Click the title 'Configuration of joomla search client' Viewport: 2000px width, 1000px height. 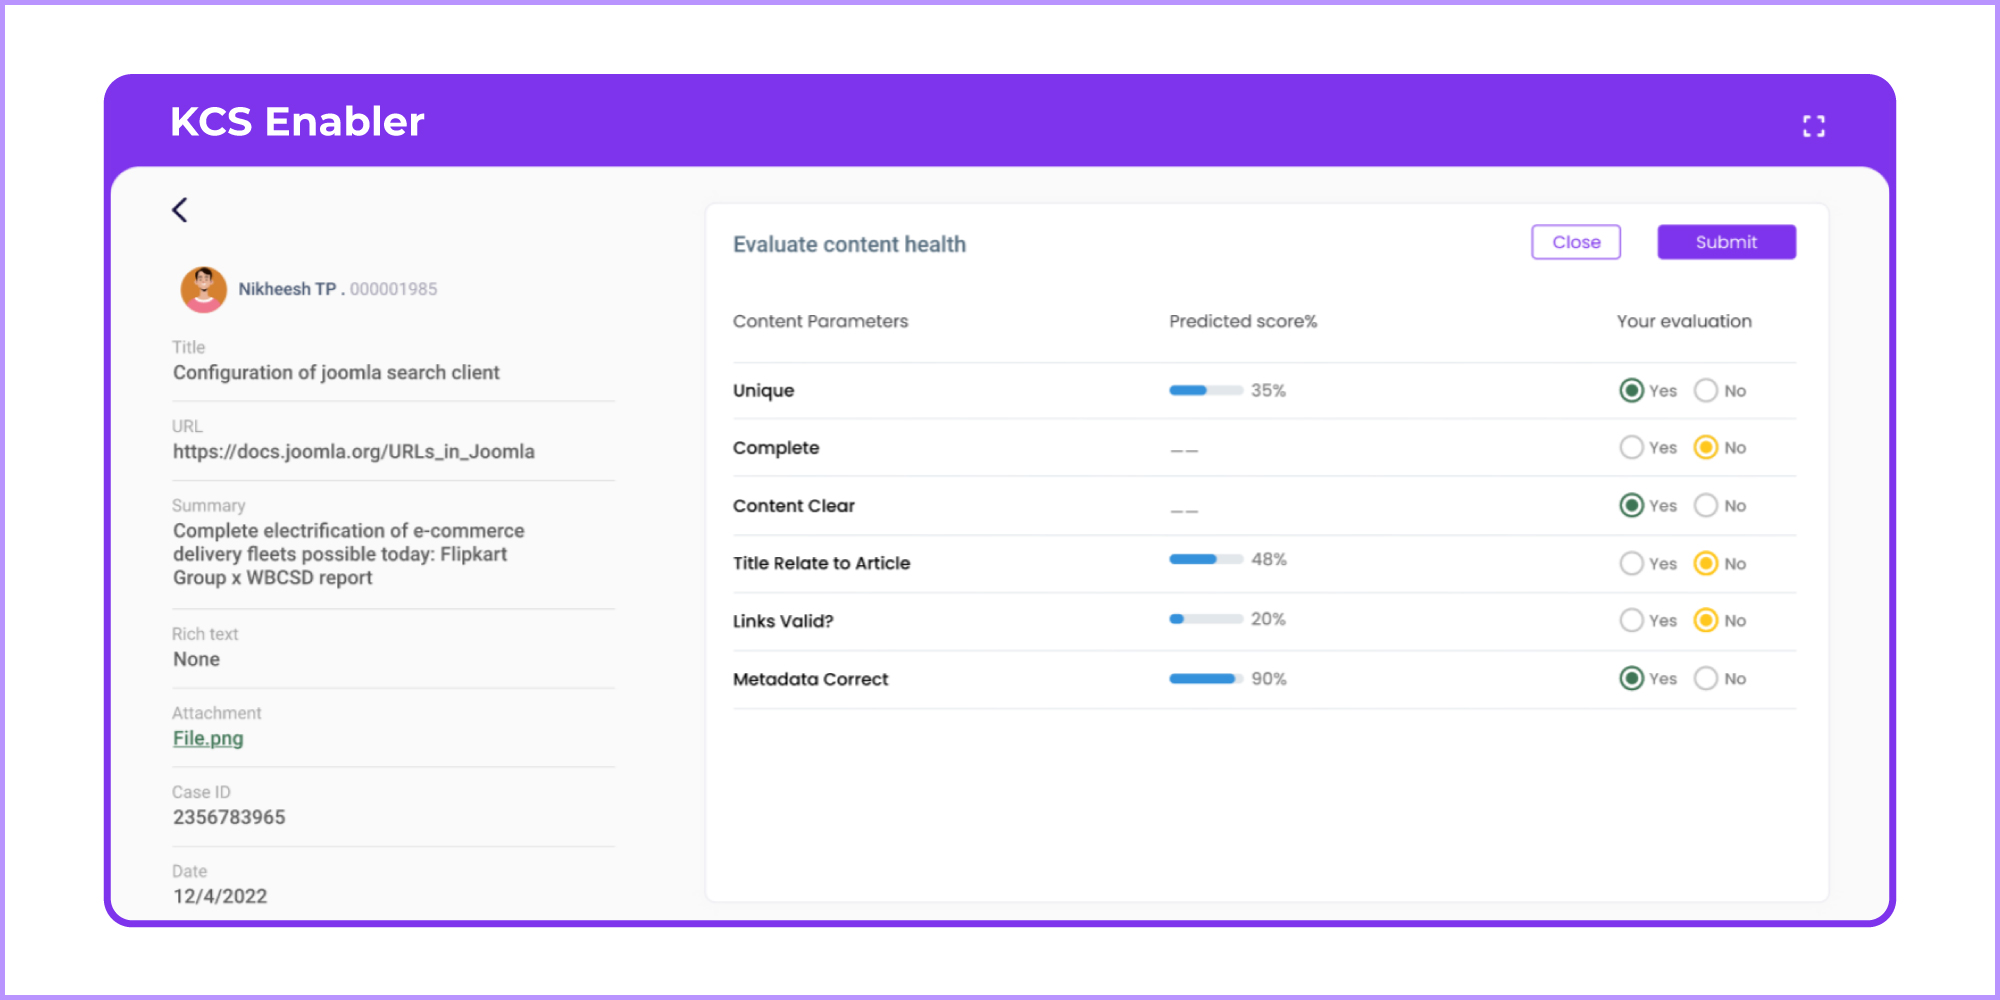coord(336,372)
